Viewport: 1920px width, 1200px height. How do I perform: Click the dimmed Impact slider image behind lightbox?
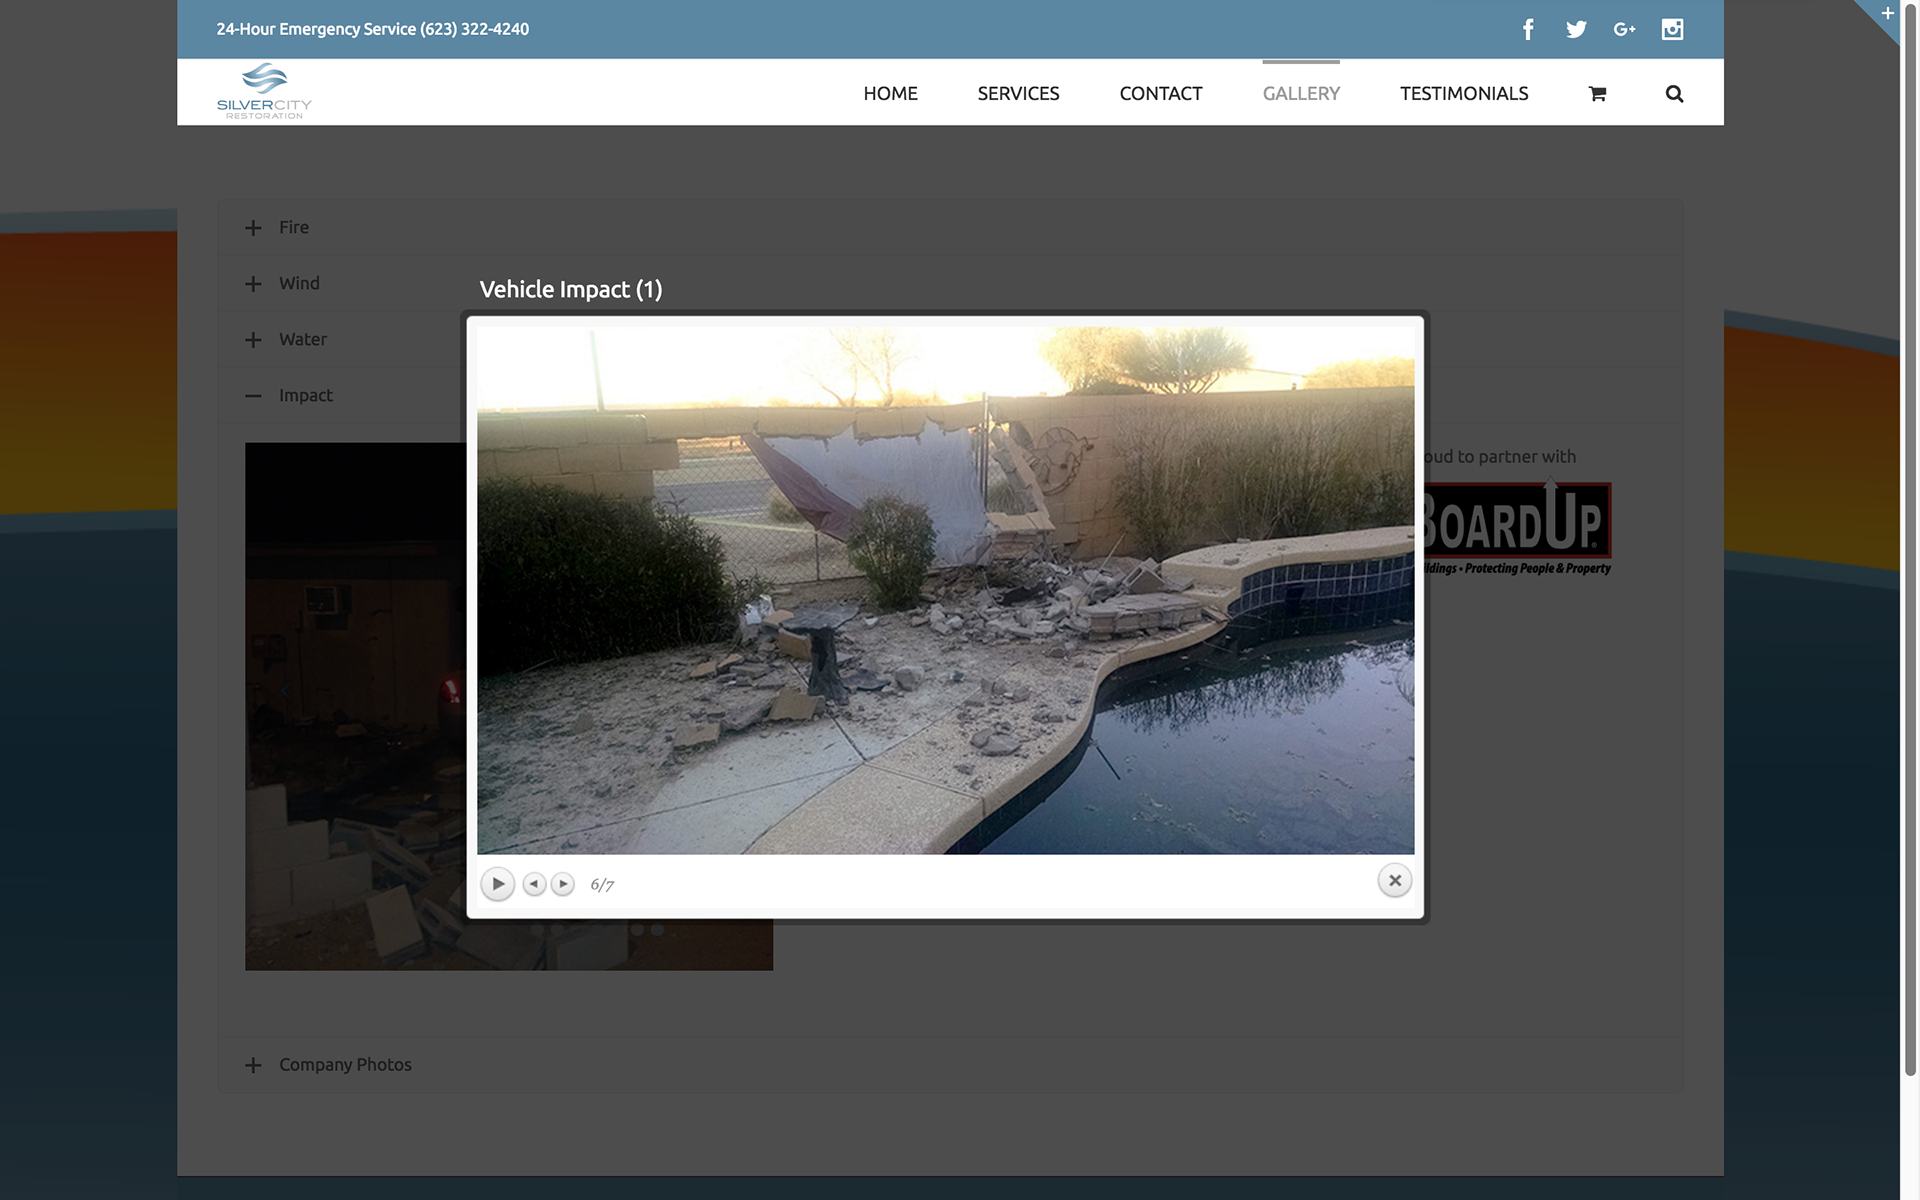(355, 706)
